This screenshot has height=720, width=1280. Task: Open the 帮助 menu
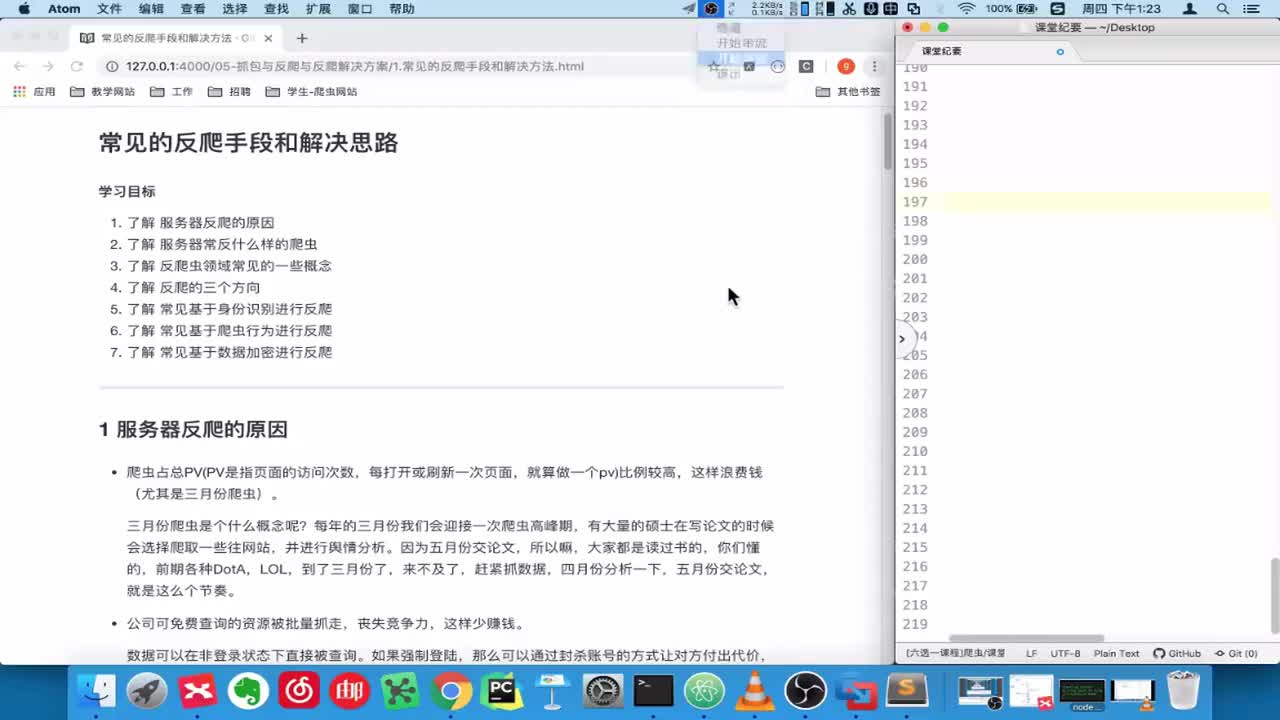point(402,9)
